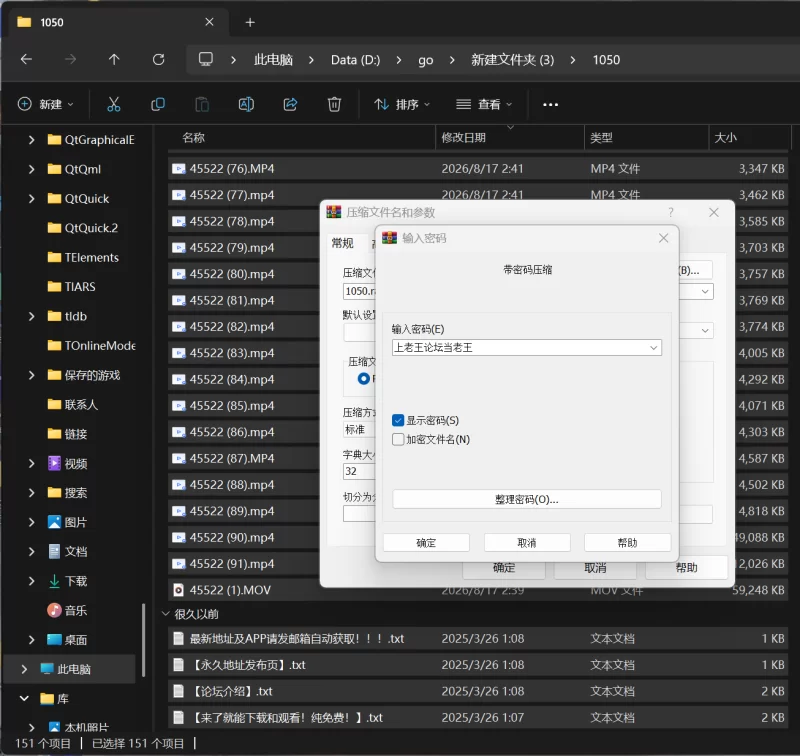Click the 下载 downloads arrow icon
This screenshot has width=800, height=756.
pyautogui.click(x=54, y=581)
